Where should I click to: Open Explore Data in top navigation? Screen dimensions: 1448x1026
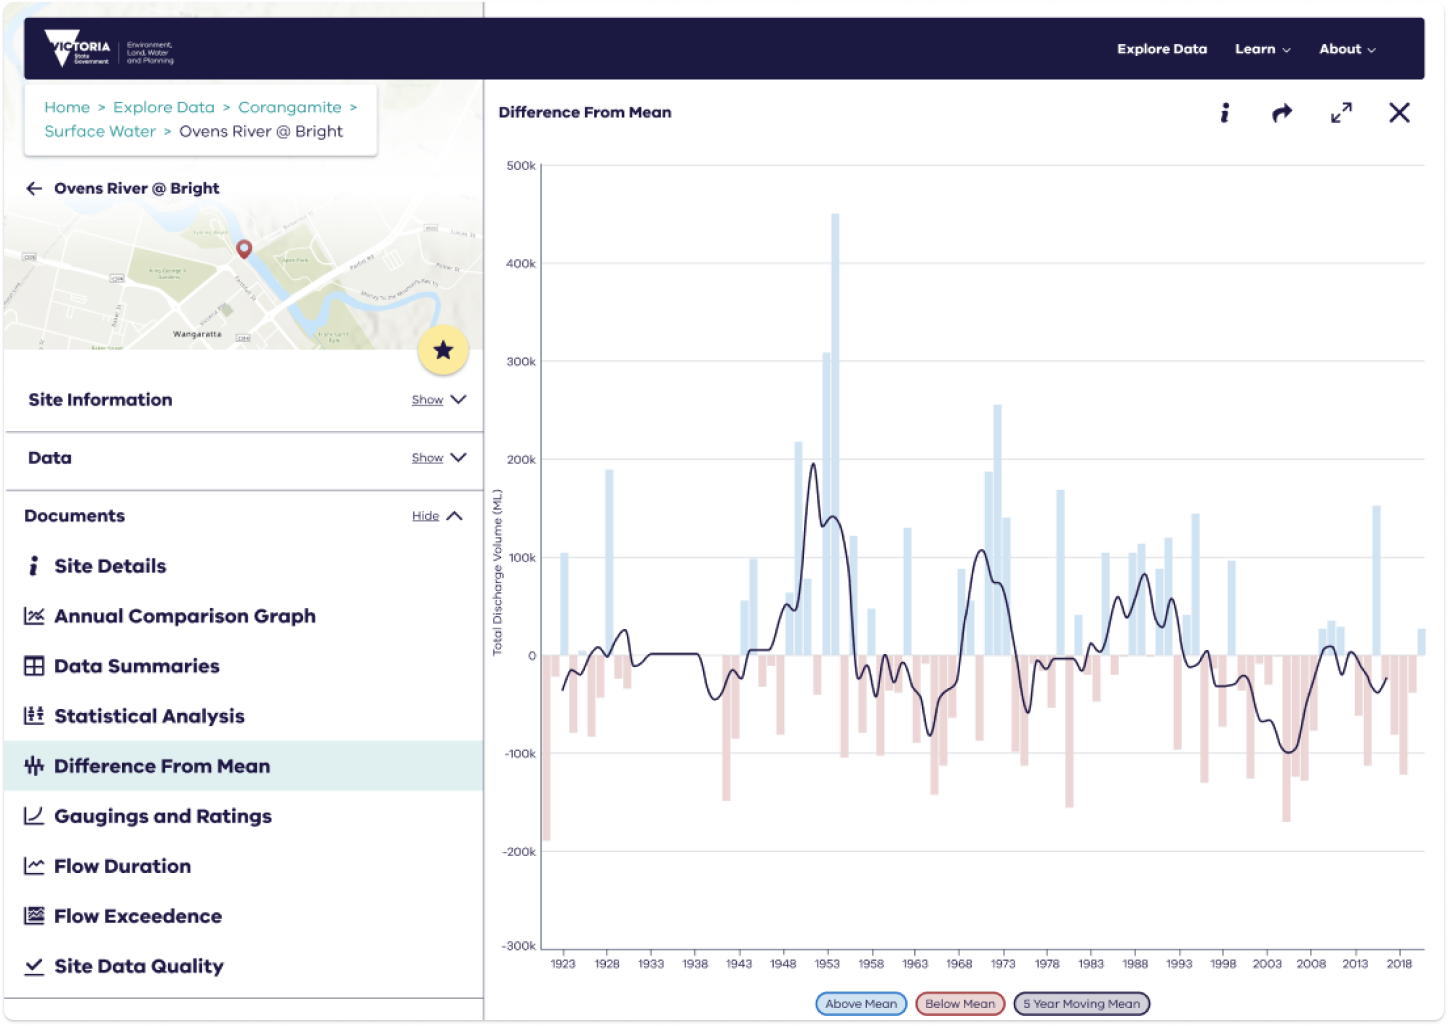click(1162, 49)
